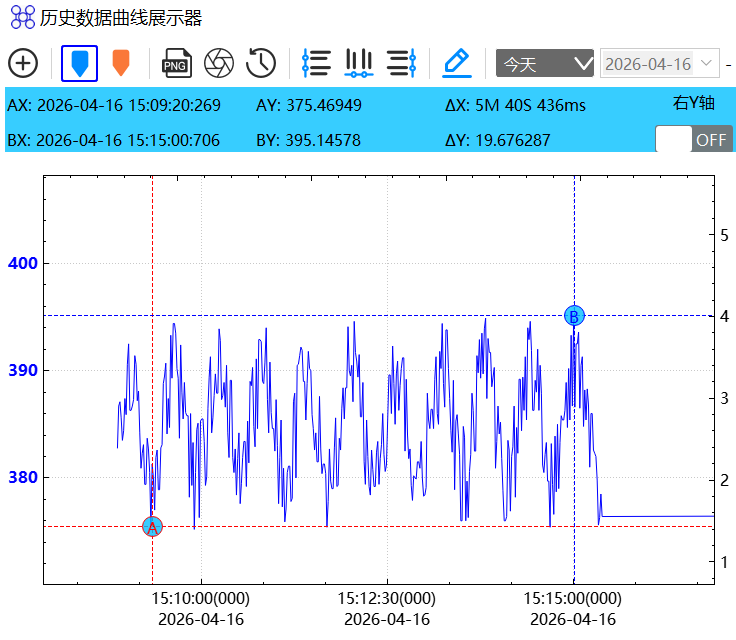
Task: Click the right axis label 4
Action: (x=724, y=316)
